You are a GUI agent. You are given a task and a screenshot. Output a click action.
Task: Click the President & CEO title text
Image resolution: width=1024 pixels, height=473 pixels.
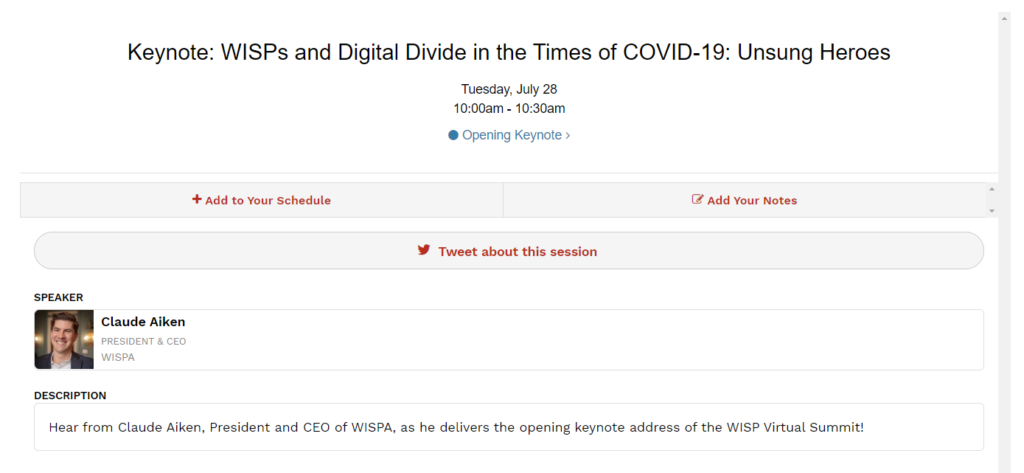click(x=144, y=341)
